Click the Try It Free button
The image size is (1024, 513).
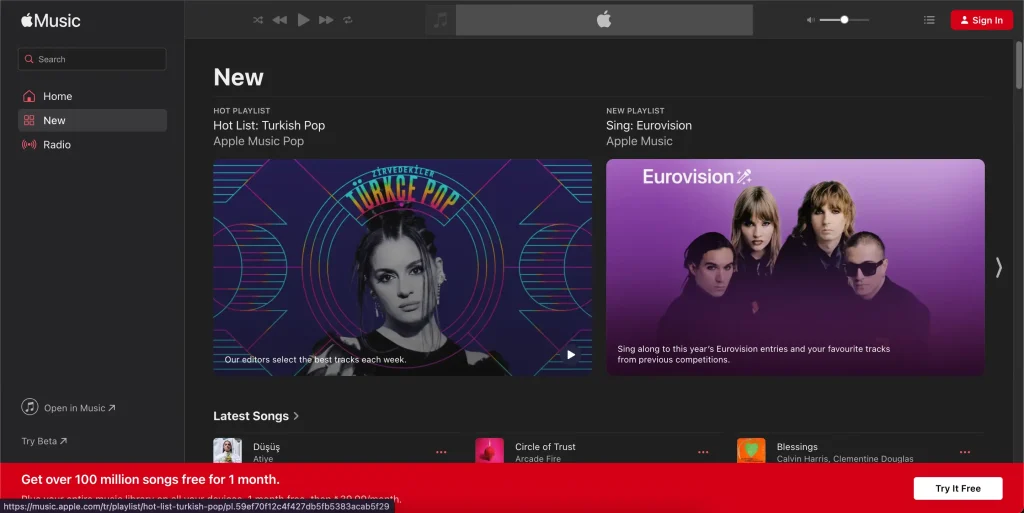point(958,488)
